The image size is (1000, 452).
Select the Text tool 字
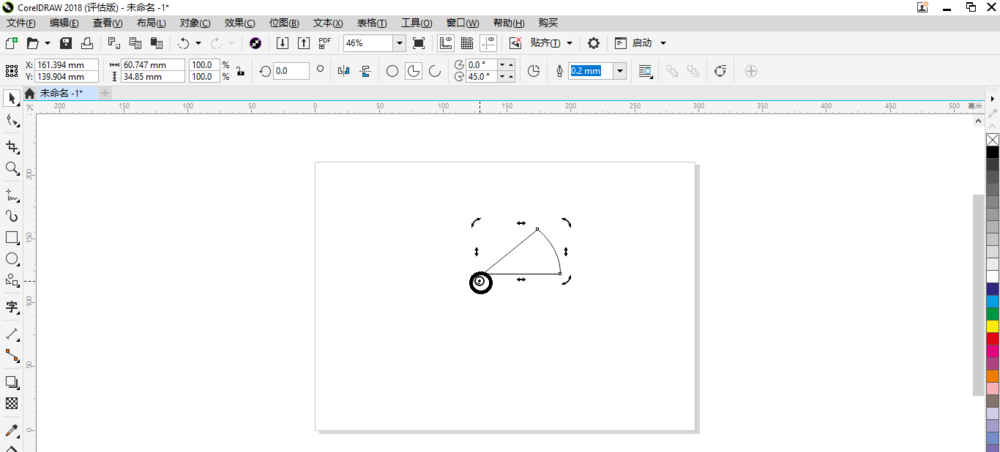point(11,307)
